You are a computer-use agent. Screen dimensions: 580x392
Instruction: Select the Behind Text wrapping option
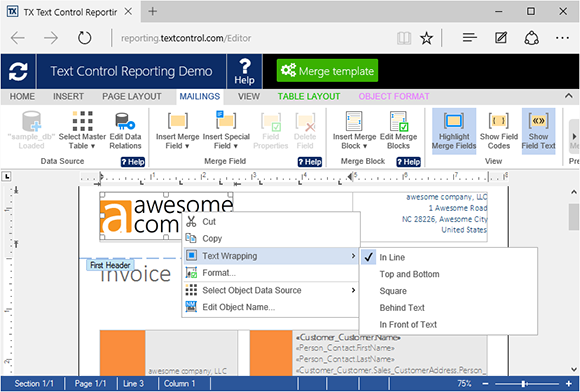coord(448,308)
